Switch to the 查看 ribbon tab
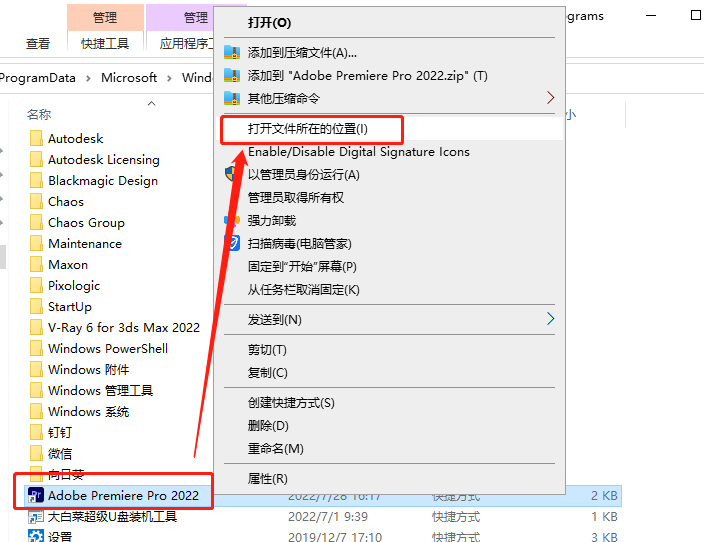Image resolution: width=704 pixels, height=542 pixels. [38, 44]
